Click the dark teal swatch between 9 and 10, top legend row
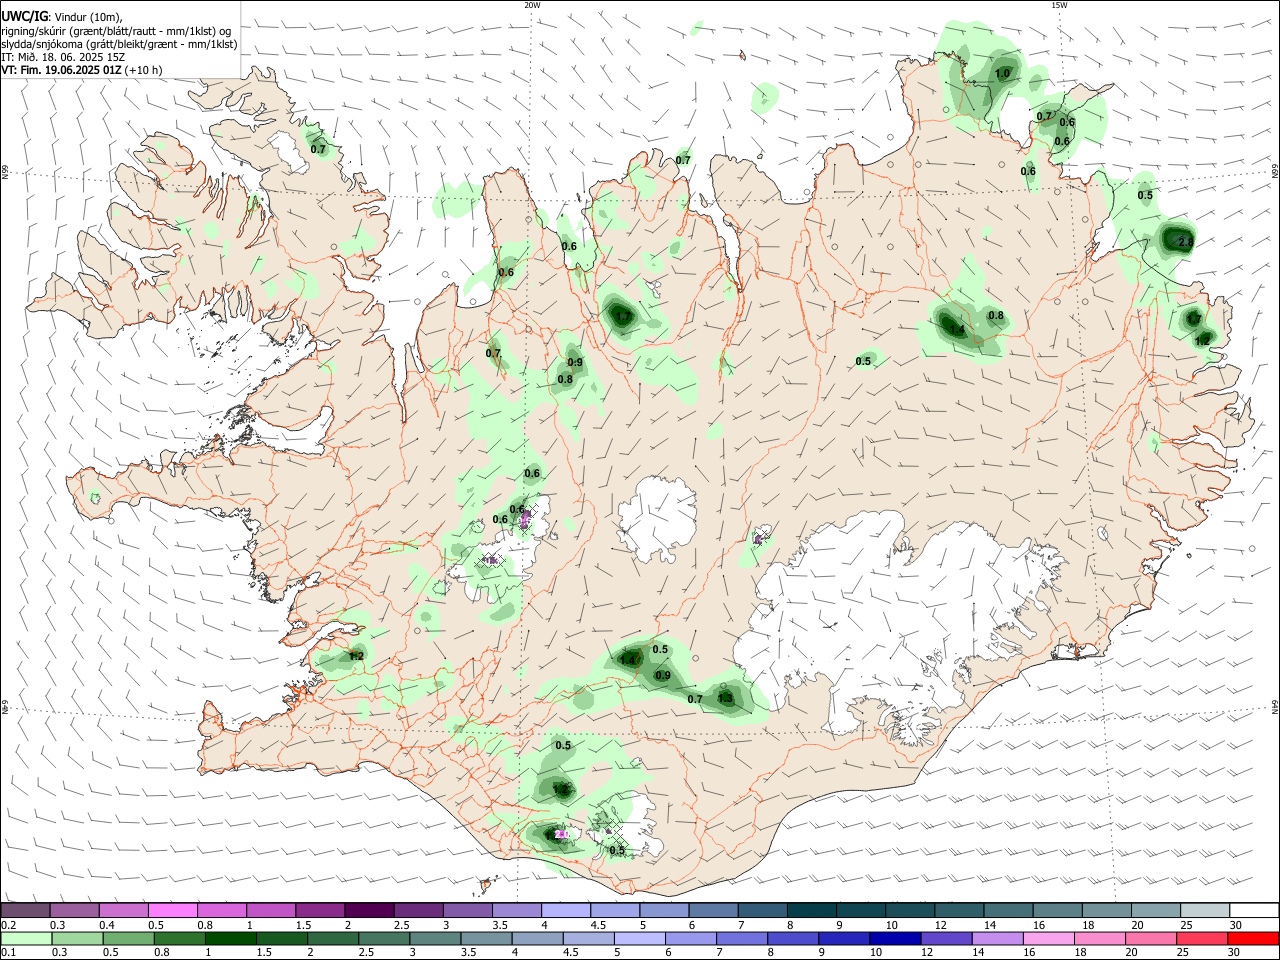The image size is (1280, 960). pyautogui.click(x=861, y=910)
